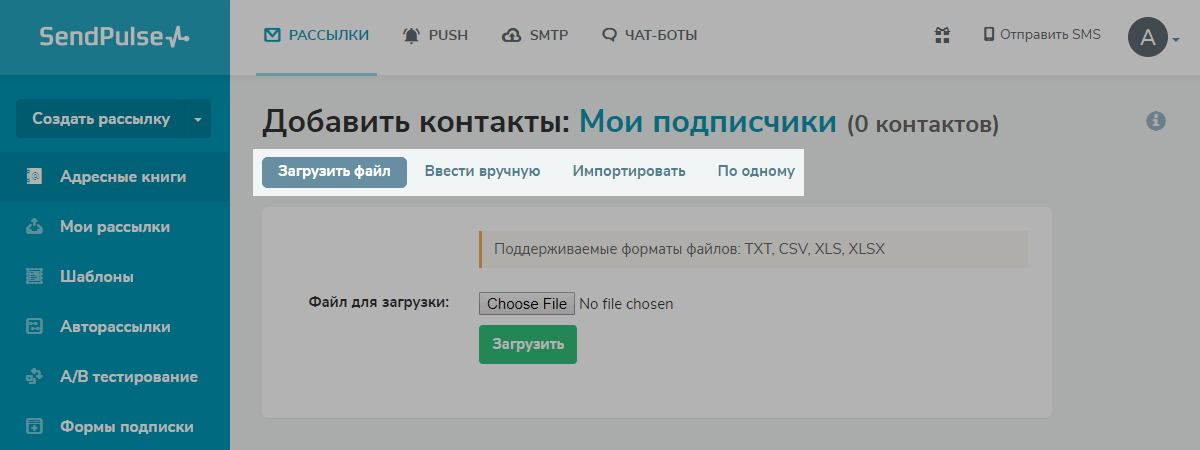Viewport: 1200px width, 450px height.
Task: Click the 'No file chosen' text
Action: coord(626,304)
